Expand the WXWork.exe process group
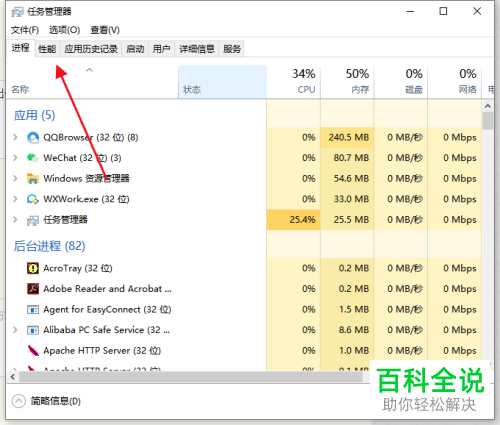This screenshot has width=500, height=425. (x=15, y=199)
